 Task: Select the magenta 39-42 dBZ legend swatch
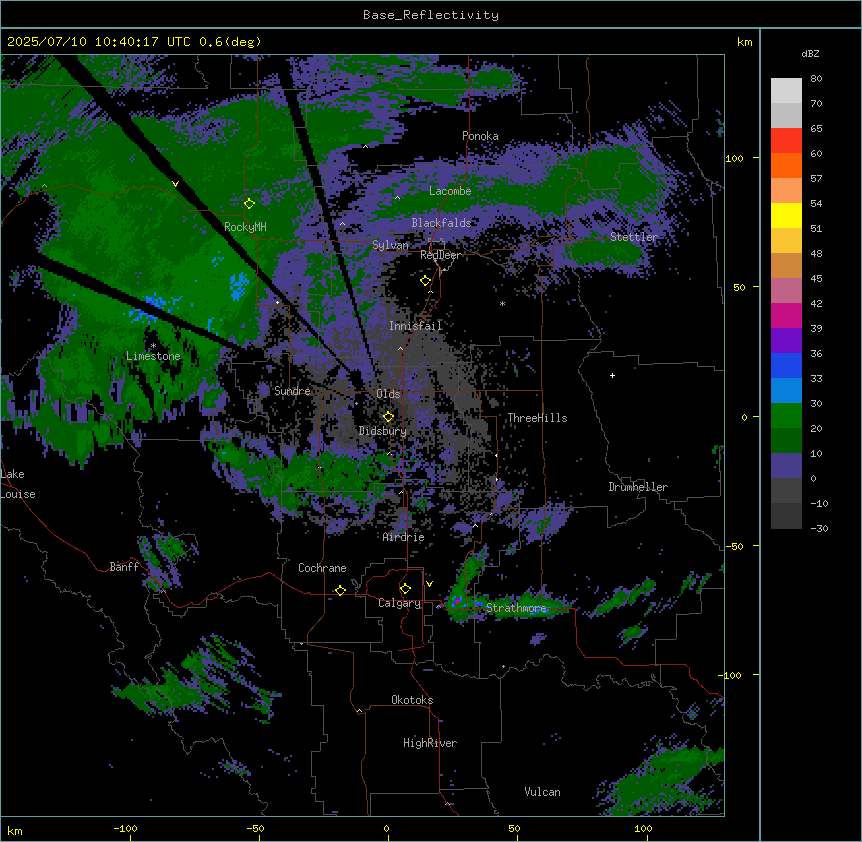786,315
